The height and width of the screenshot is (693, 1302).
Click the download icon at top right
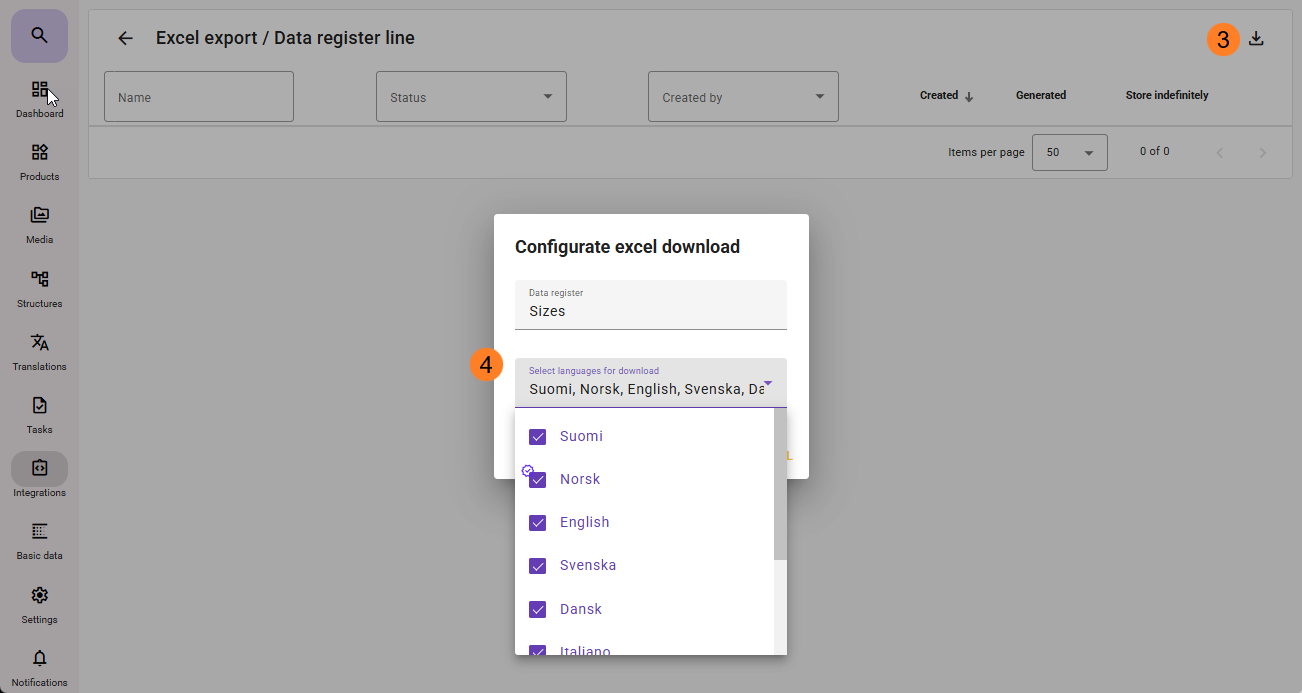[1257, 39]
